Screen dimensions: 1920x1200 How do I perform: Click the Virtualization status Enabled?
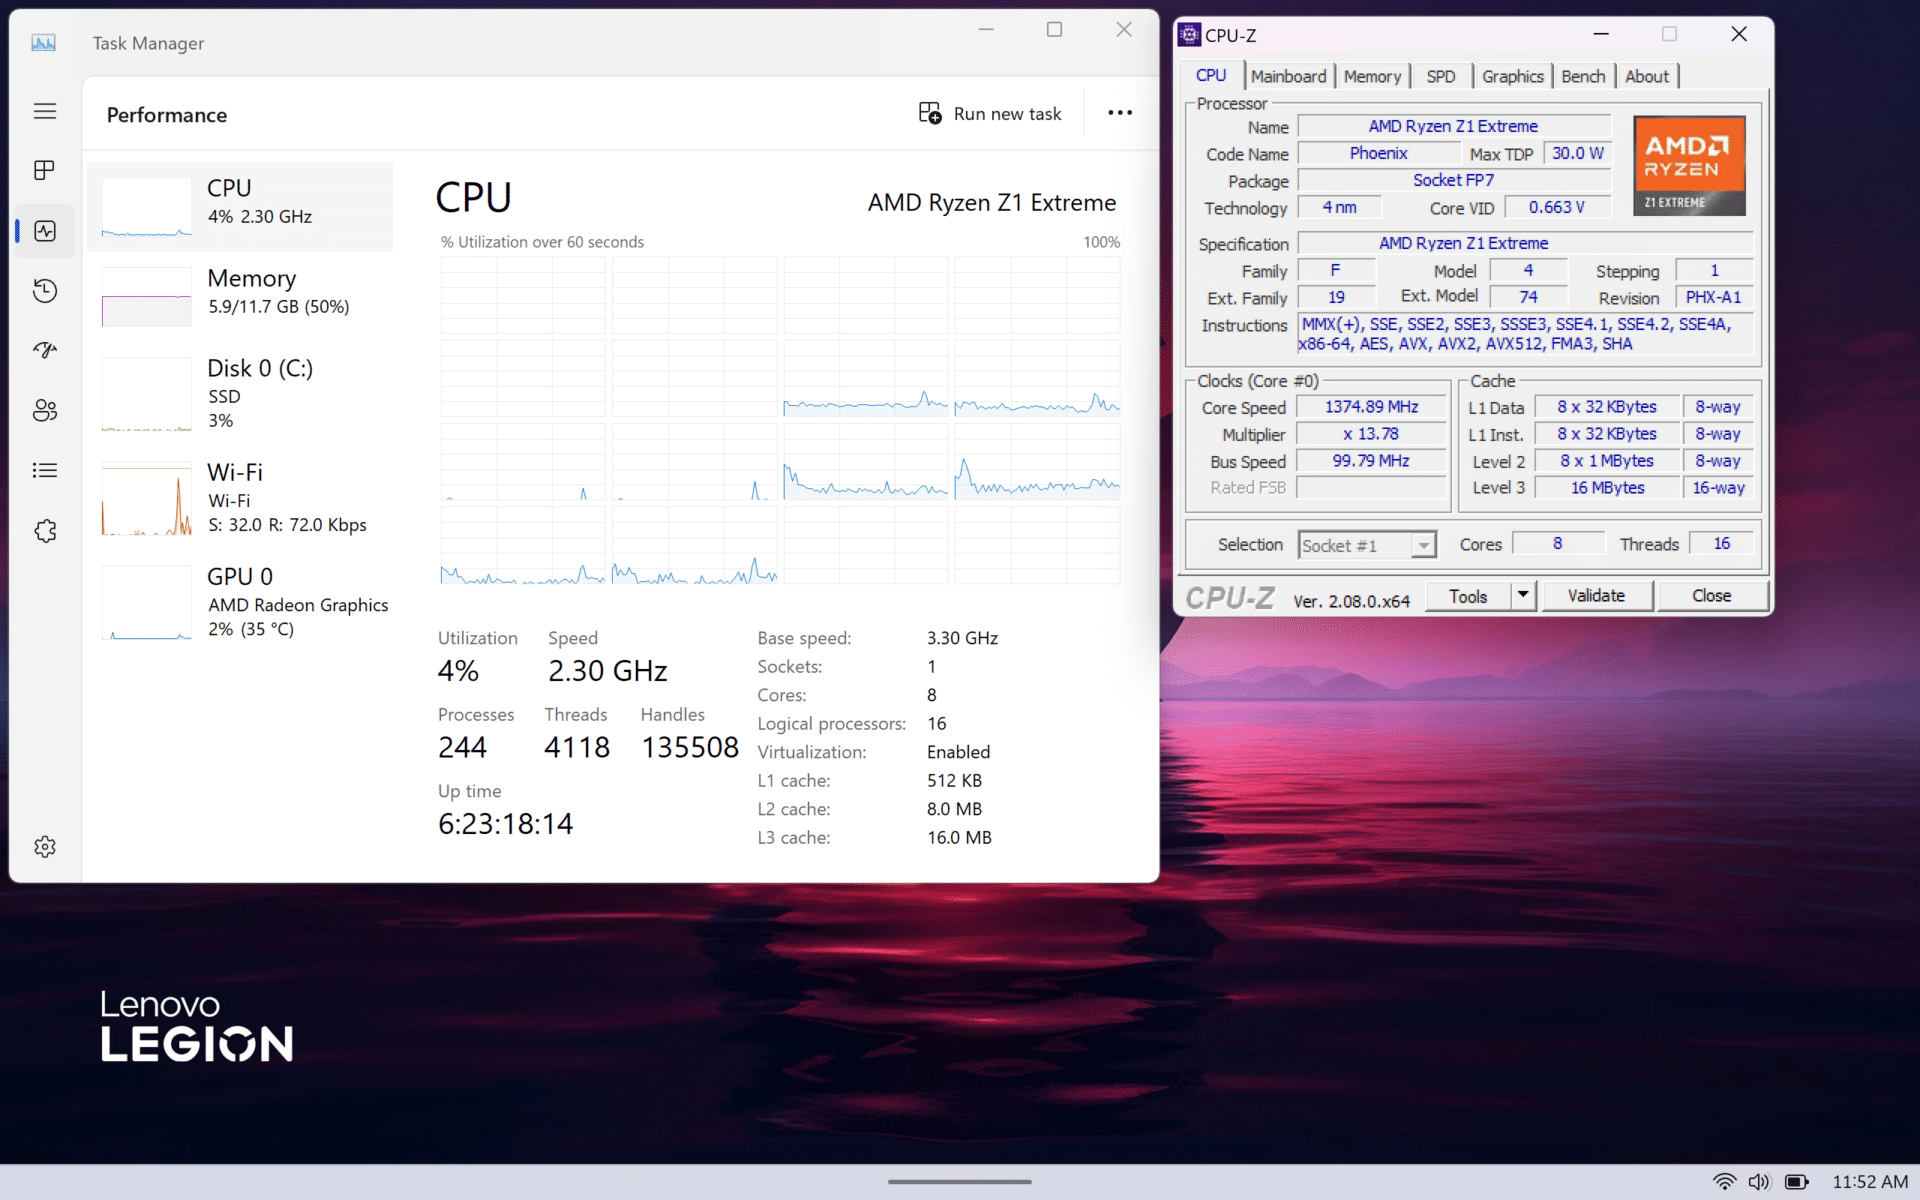coord(958,752)
